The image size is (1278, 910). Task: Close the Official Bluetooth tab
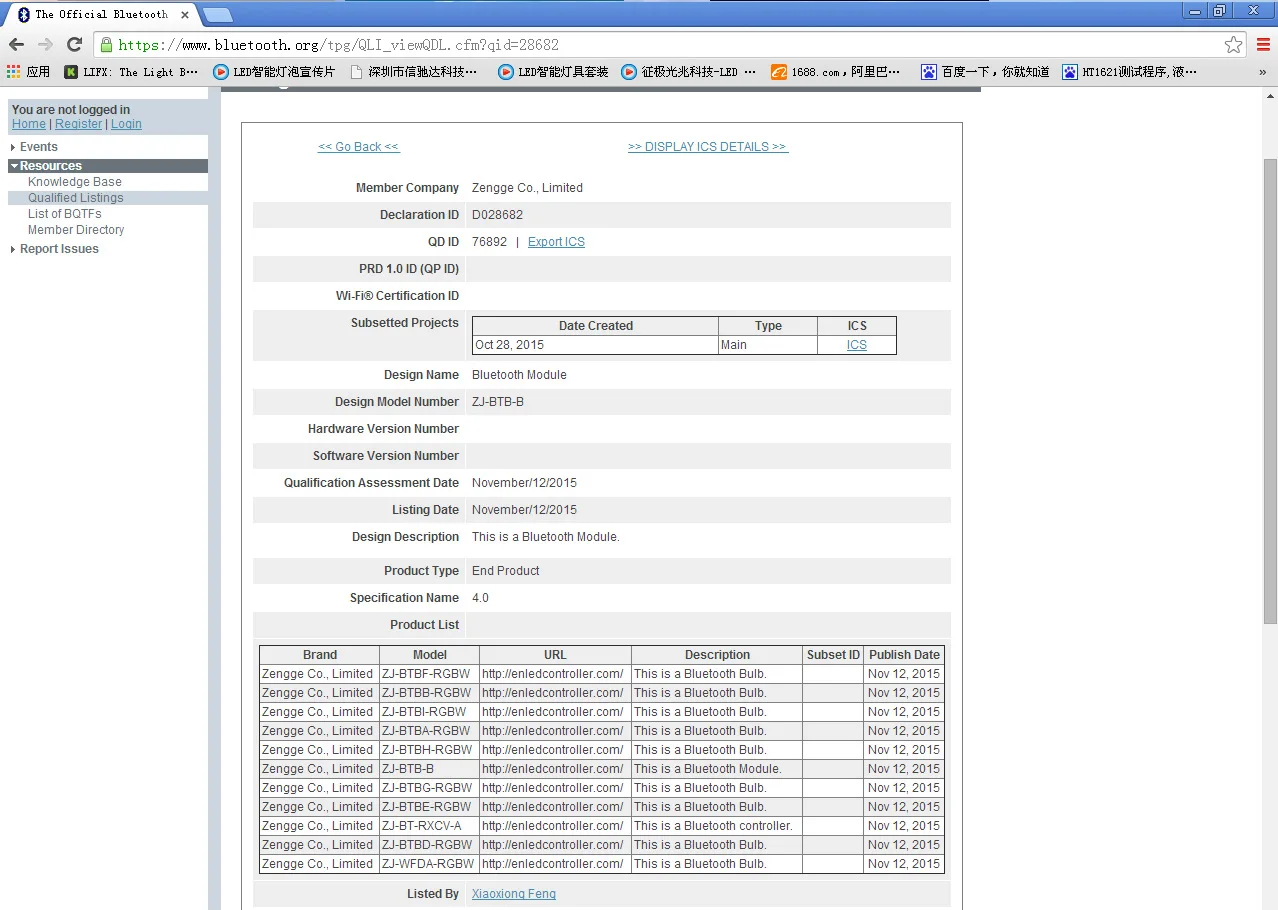click(185, 15)
